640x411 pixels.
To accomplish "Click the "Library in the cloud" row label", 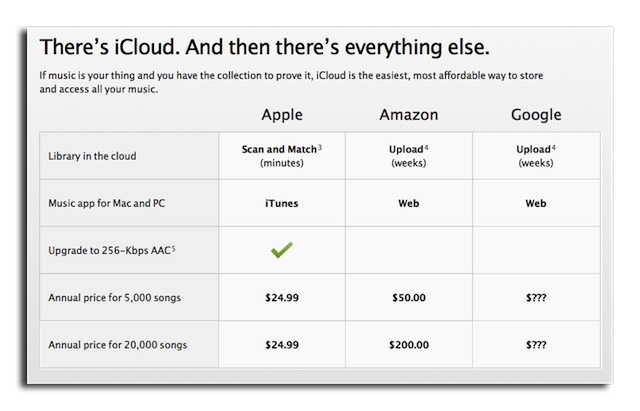I will tap(92, 156).
